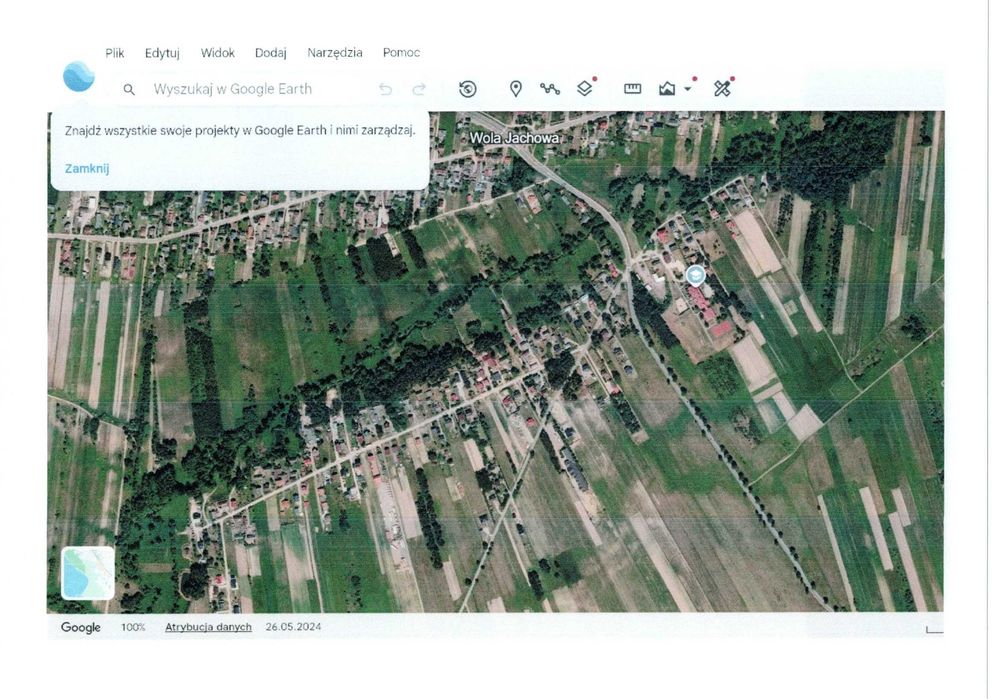Expand the map style dropdown arrow

click(x=688, y=89)
